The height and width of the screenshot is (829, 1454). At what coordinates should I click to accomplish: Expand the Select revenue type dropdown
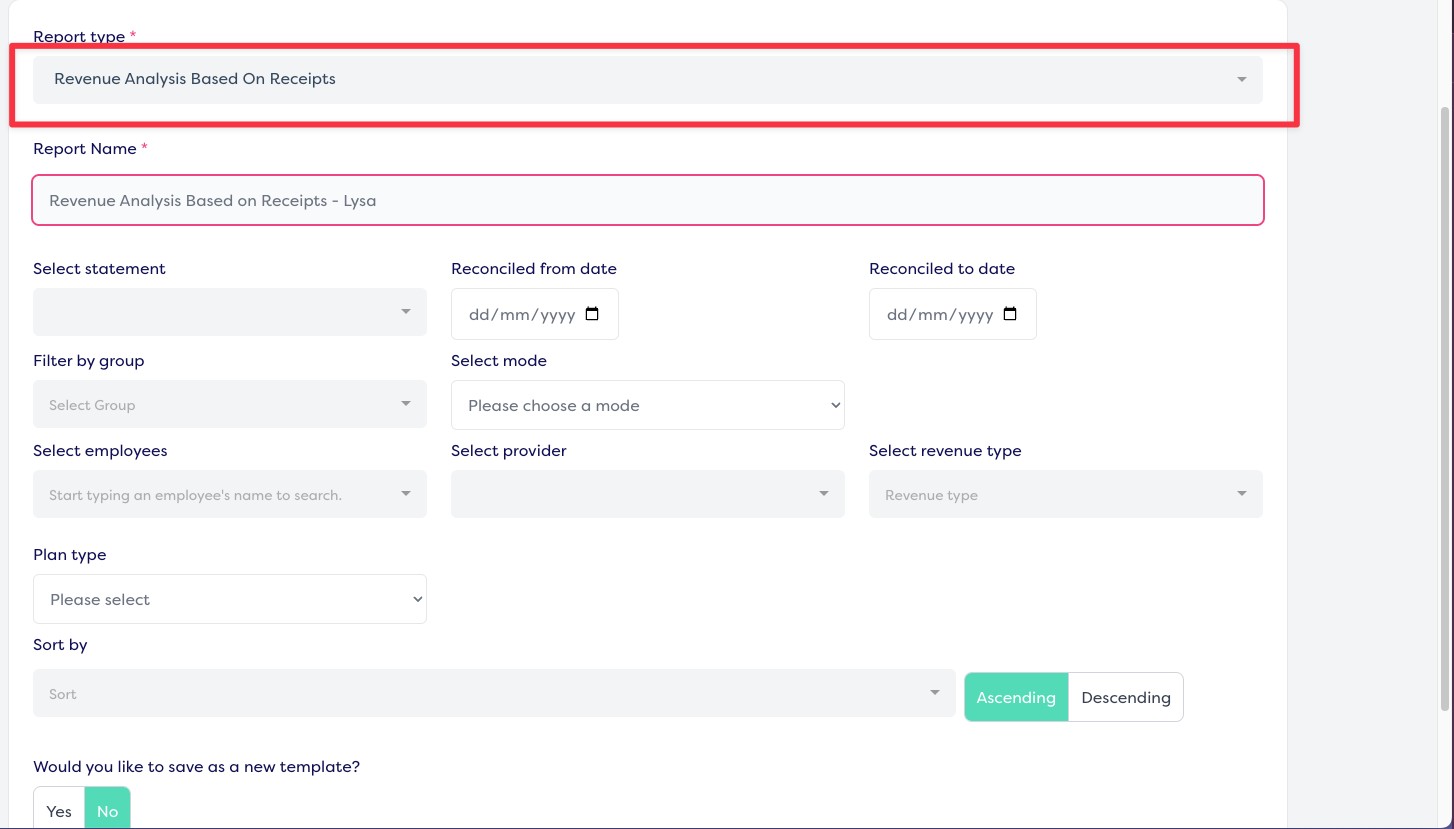click(x=1065, y=494)
